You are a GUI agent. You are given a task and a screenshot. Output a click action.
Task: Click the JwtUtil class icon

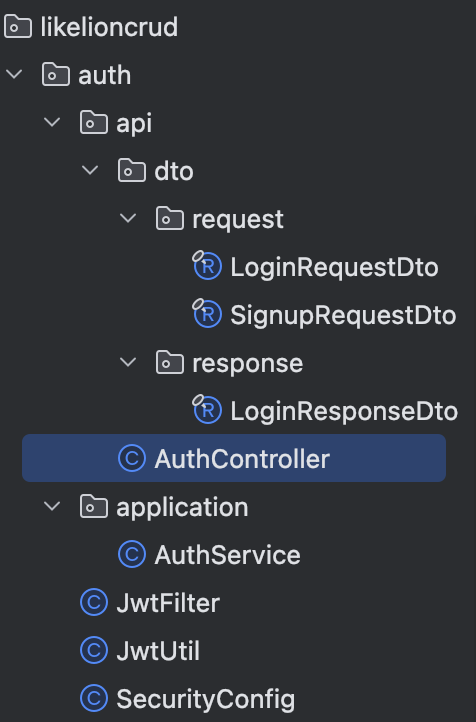click(94, 650)
